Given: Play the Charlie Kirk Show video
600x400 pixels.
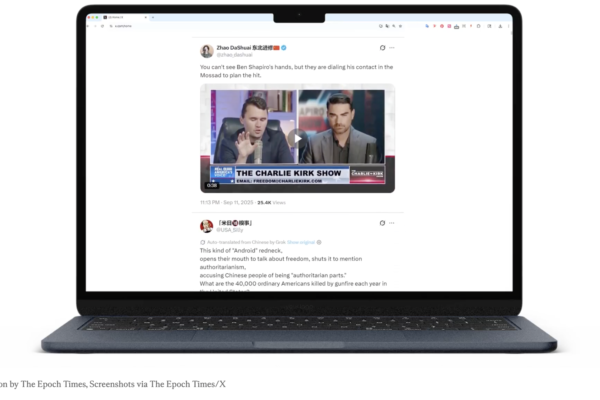Looking at the screenshot, I should [x=297, y=139].
